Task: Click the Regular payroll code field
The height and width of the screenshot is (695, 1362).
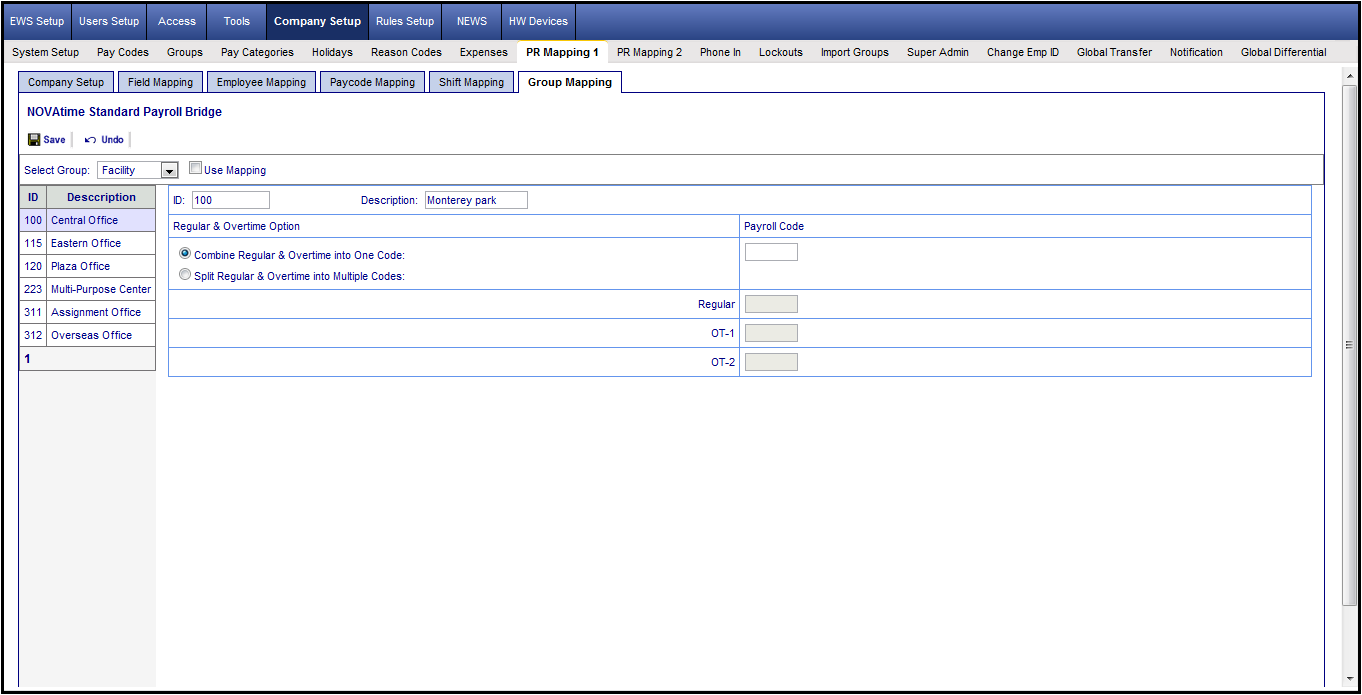Action: pyautogui.click(x=772, y=304)
